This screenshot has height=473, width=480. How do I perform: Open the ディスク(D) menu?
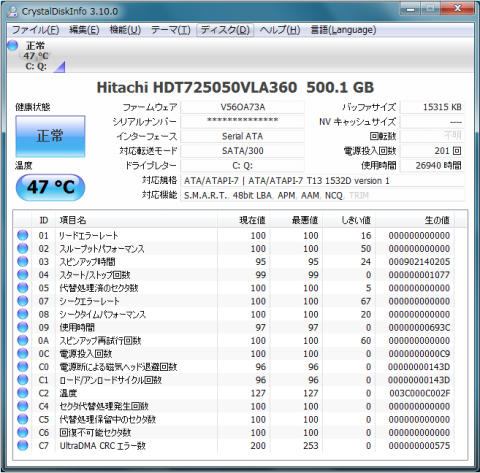(225, 30)
